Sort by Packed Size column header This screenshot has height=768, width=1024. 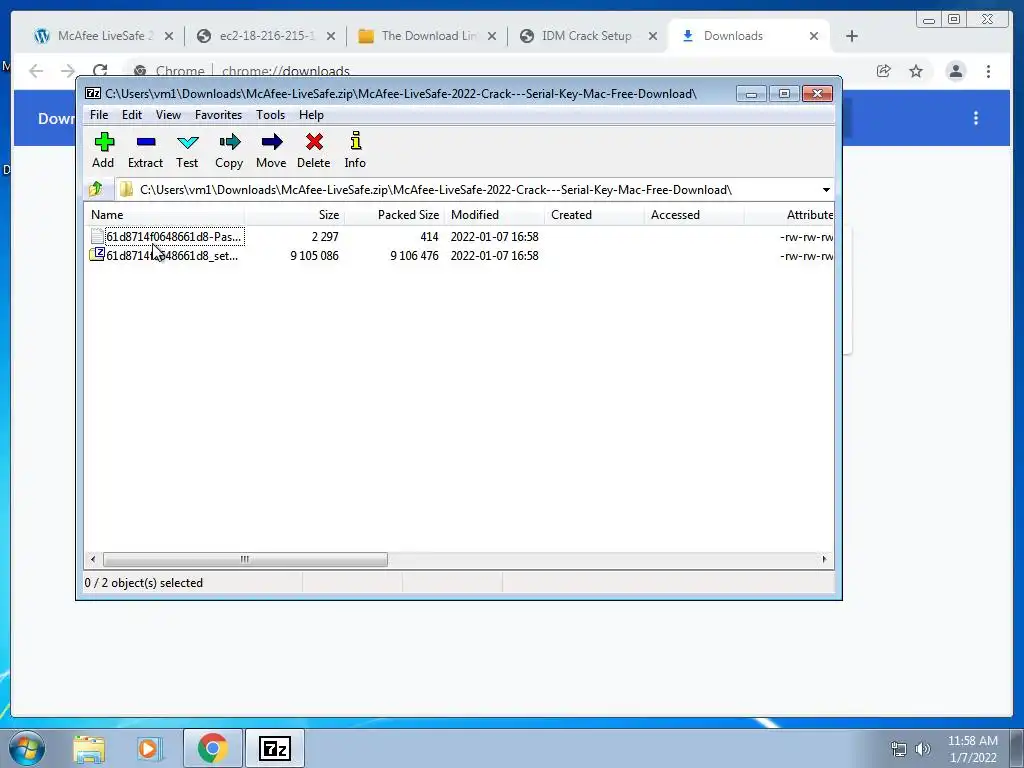[394, 215]
